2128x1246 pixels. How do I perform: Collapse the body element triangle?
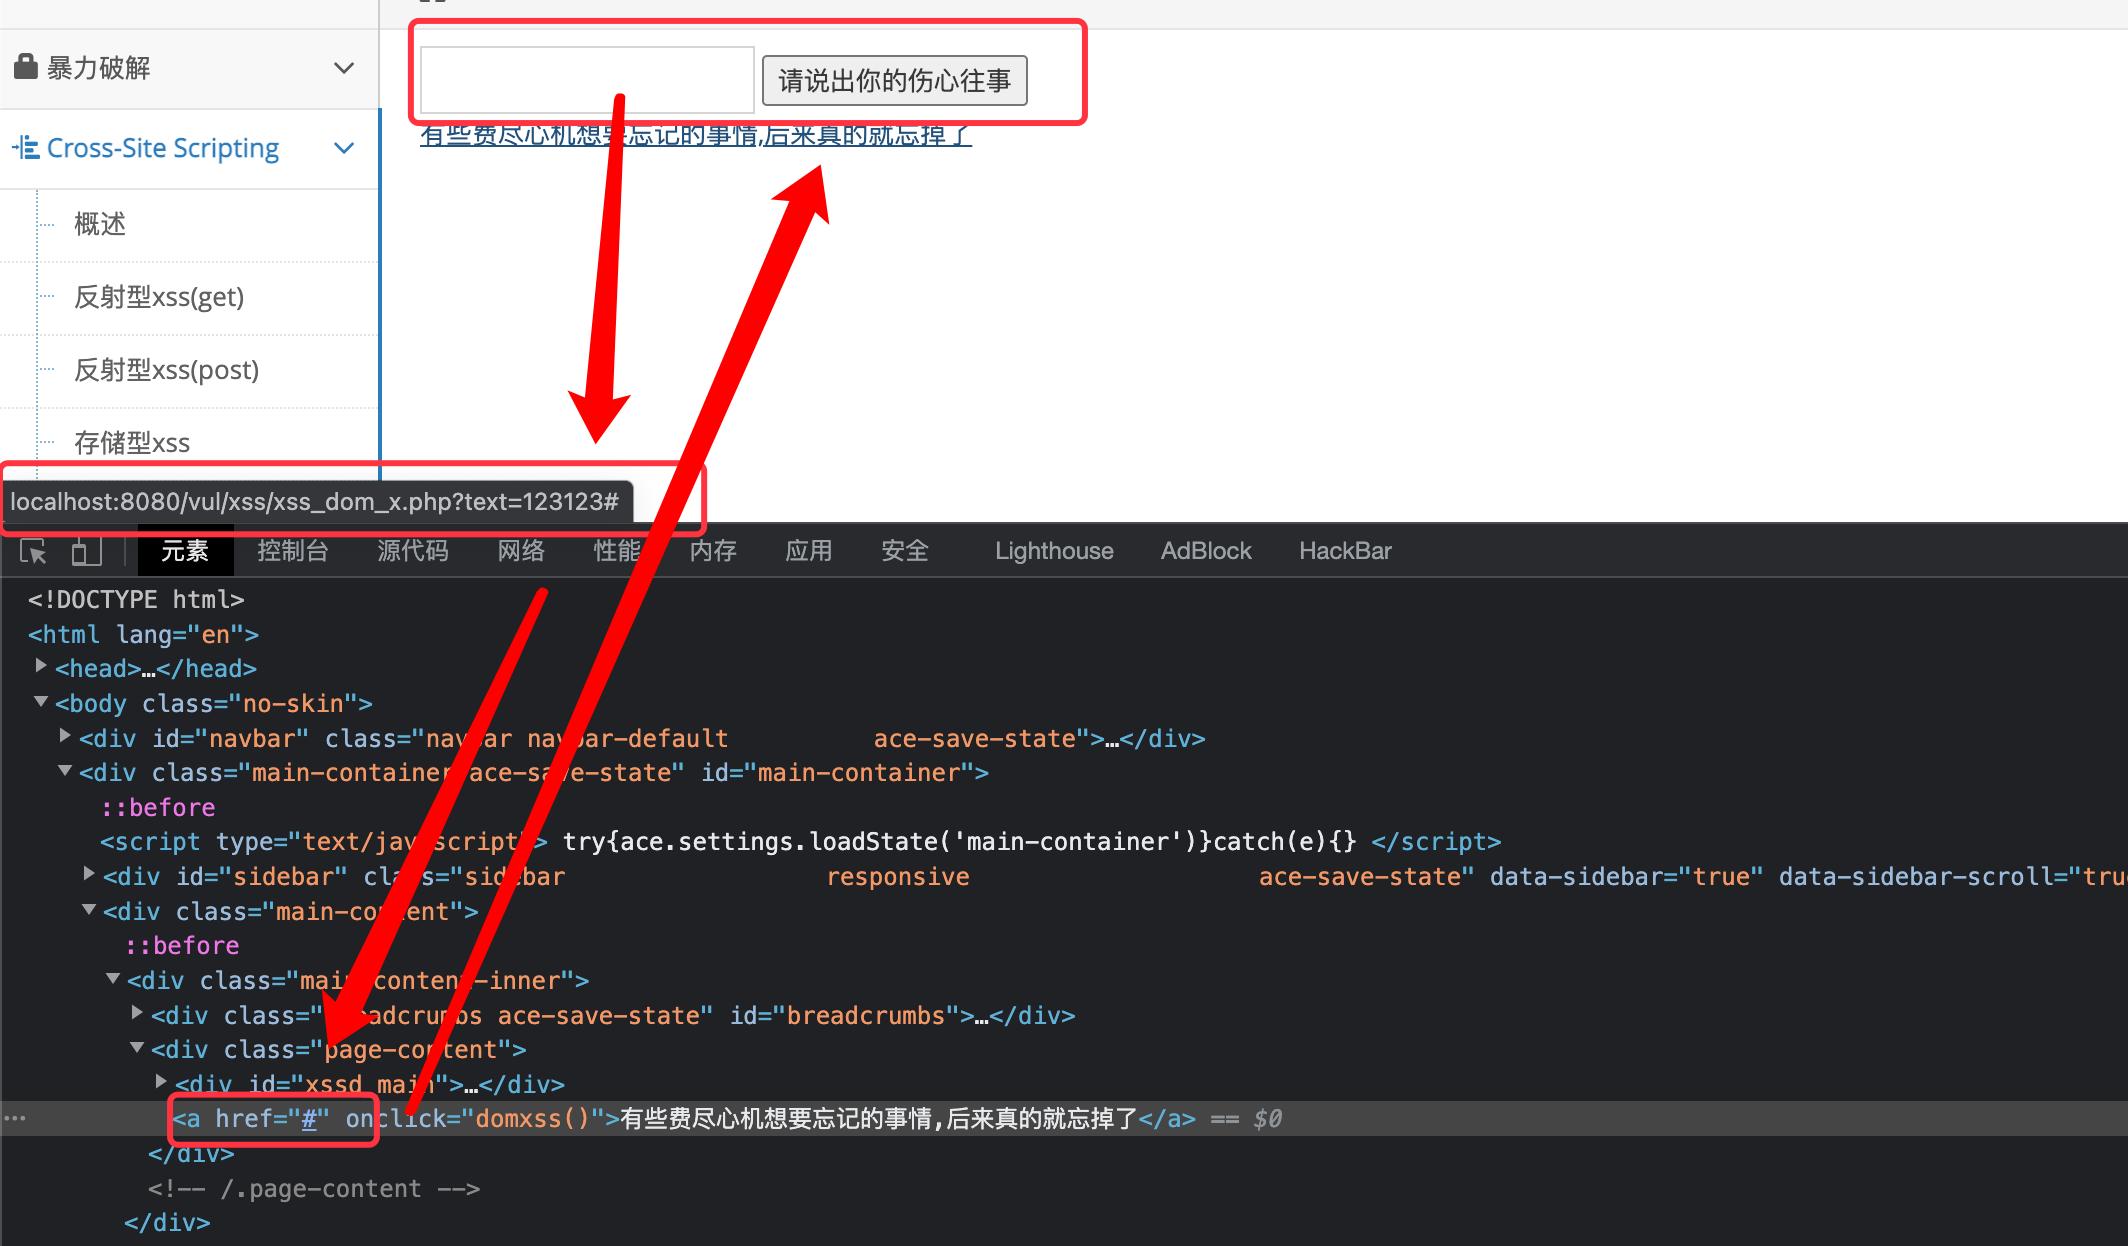pyautogui.click(x=41, y=702)
